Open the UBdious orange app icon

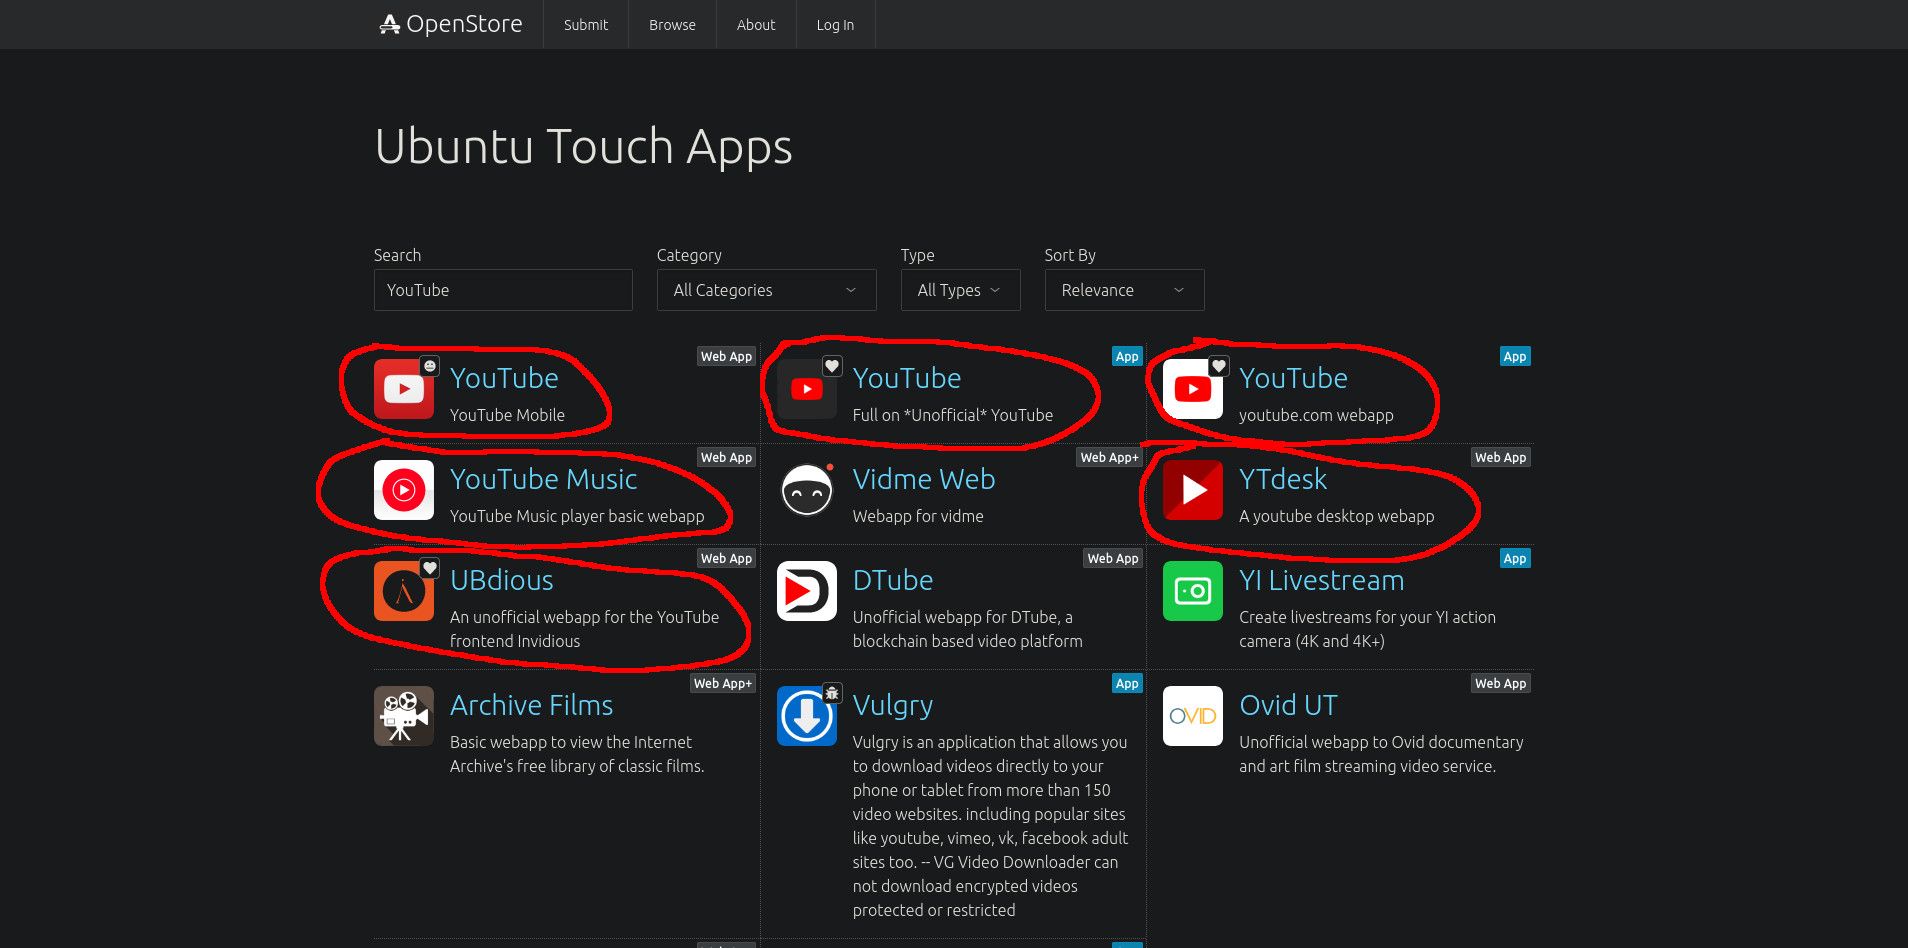click(404, 591)
